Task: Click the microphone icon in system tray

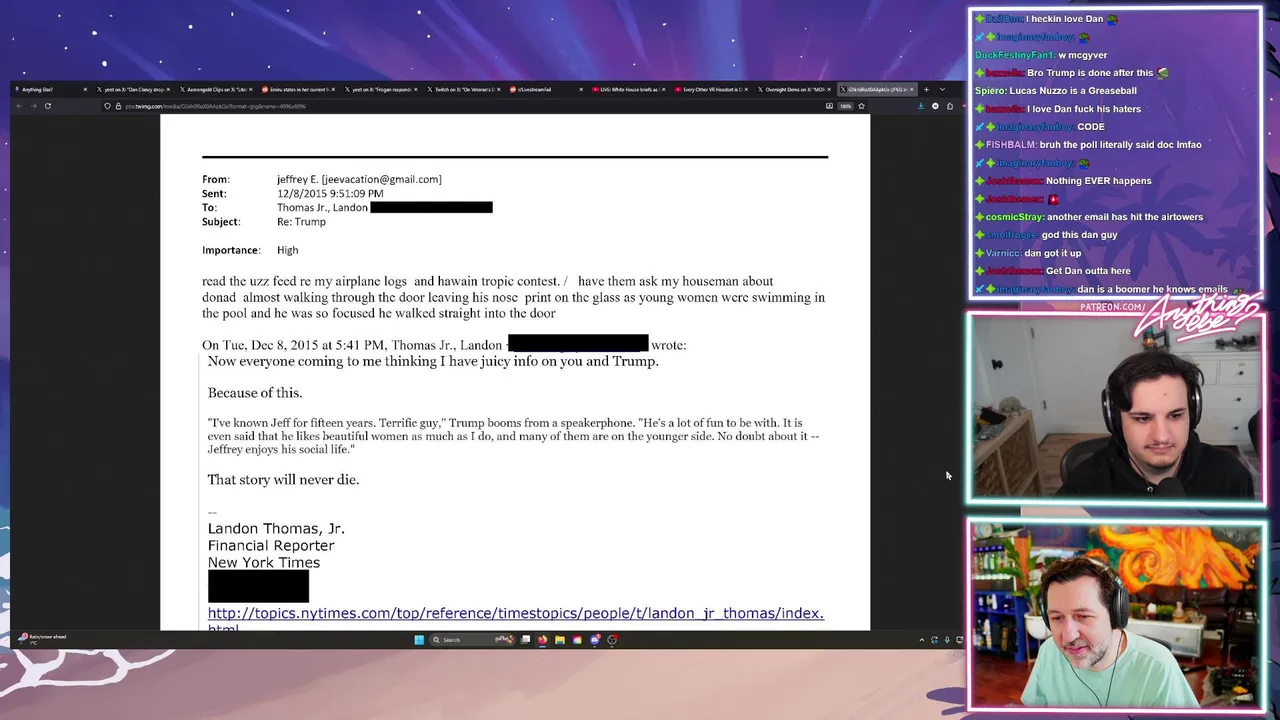Action: [x=947, y=640]
